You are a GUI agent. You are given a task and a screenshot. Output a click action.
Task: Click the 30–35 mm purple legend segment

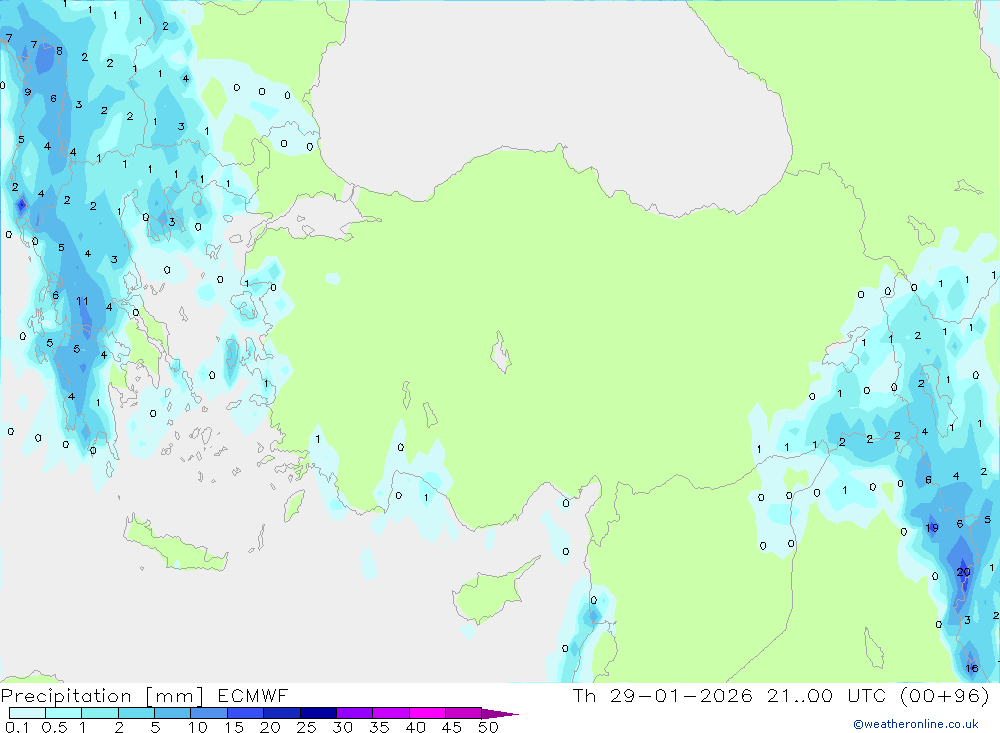click(354, 713)
